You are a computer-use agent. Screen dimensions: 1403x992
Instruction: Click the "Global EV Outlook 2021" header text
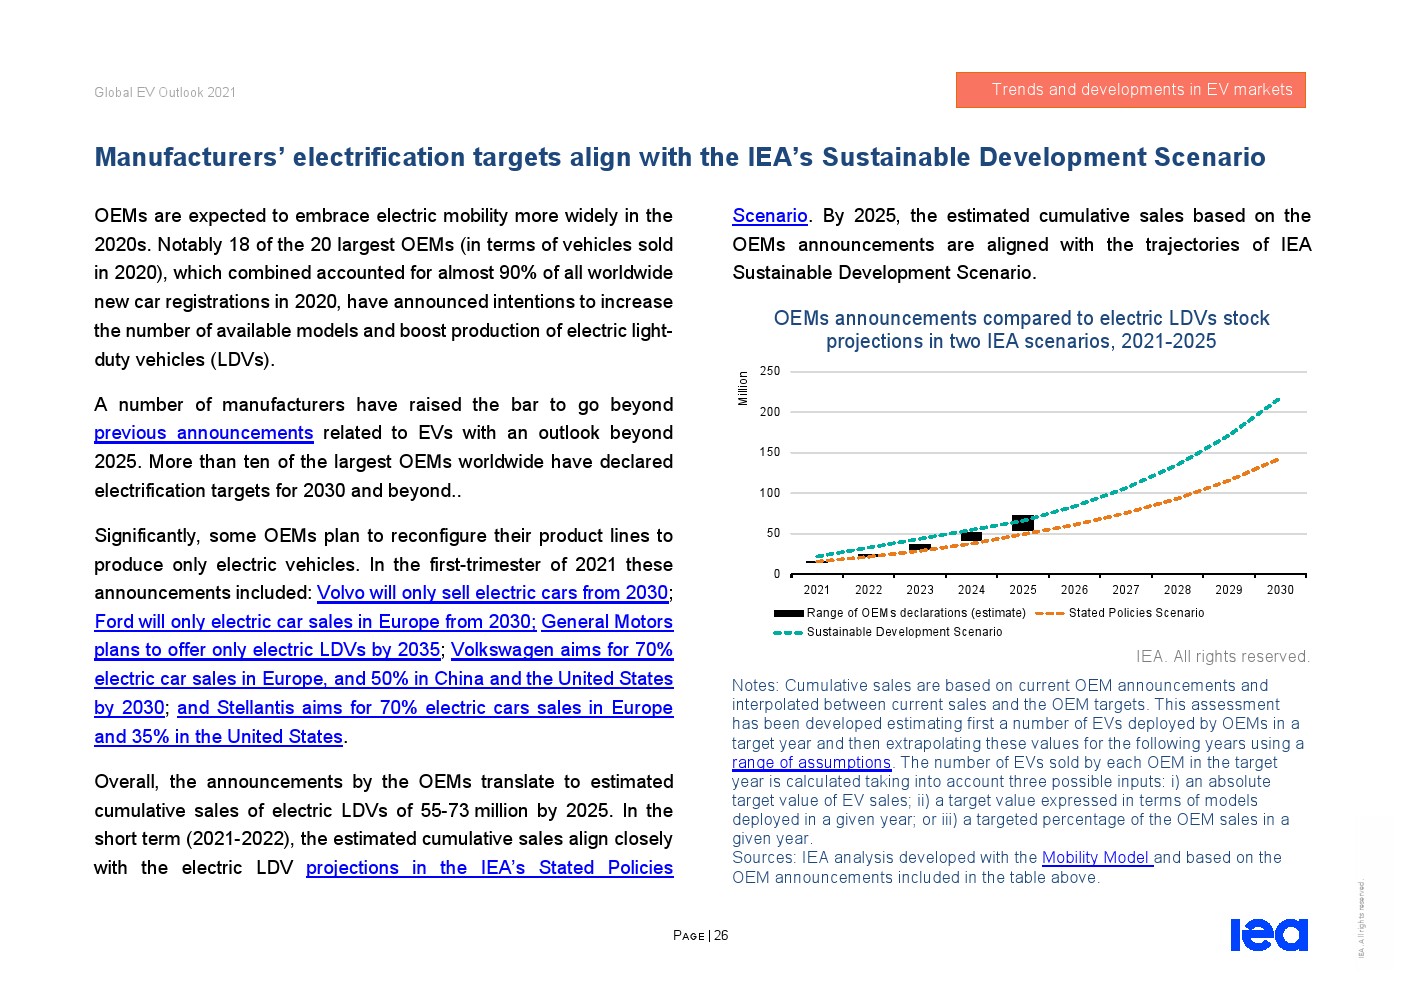[165, 92]
